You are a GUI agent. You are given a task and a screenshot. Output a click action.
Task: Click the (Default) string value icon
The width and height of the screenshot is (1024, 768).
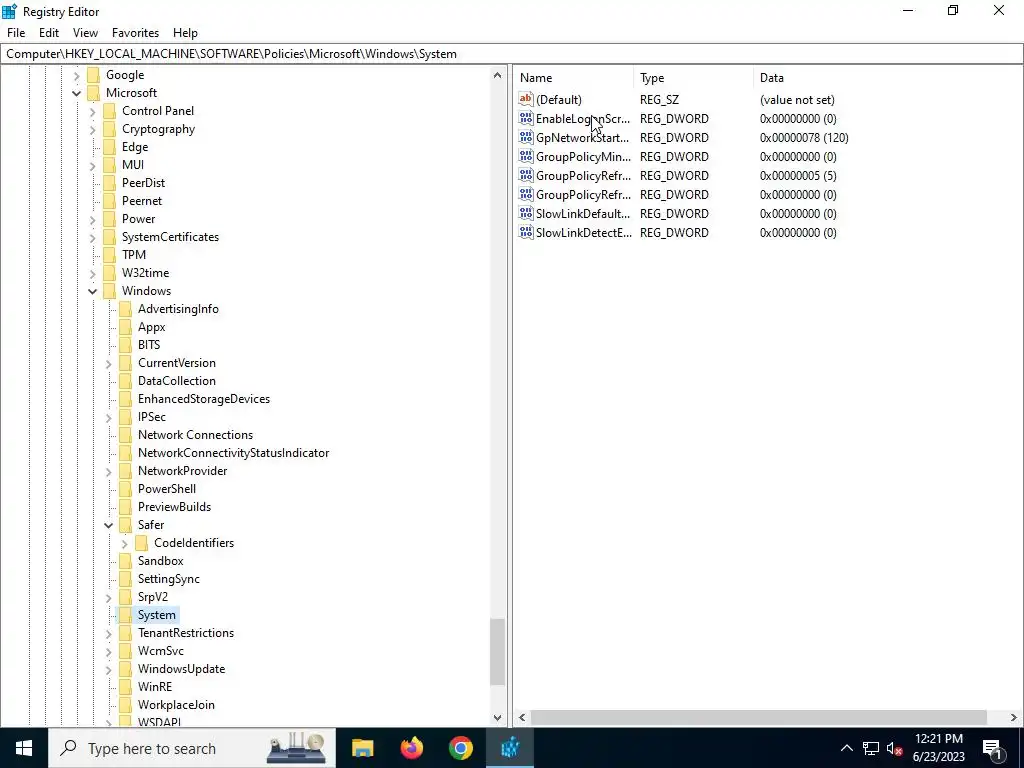(526, 99)
